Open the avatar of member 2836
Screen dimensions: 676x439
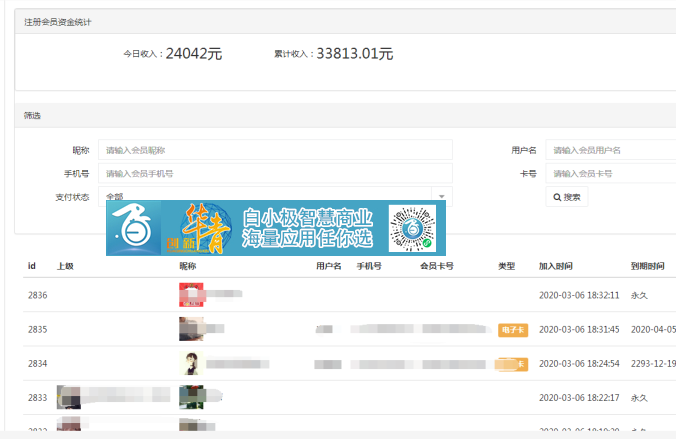[x=192, y=295]
